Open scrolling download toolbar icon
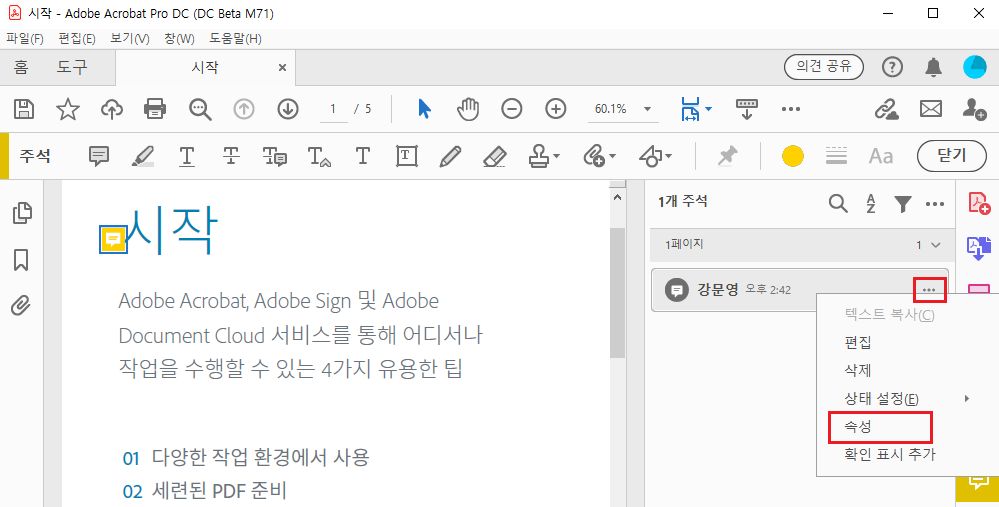999x507 pixels. pos(746,109)
